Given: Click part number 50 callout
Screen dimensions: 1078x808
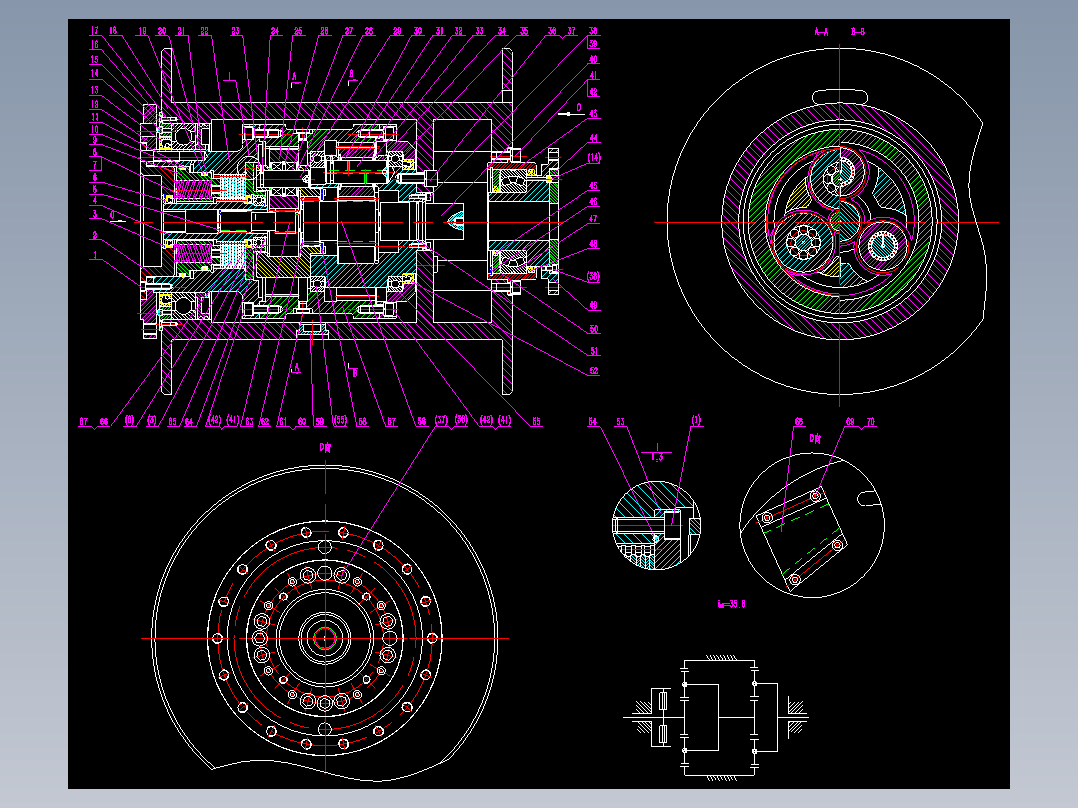Looking at the screenshot, I should 593,329.
